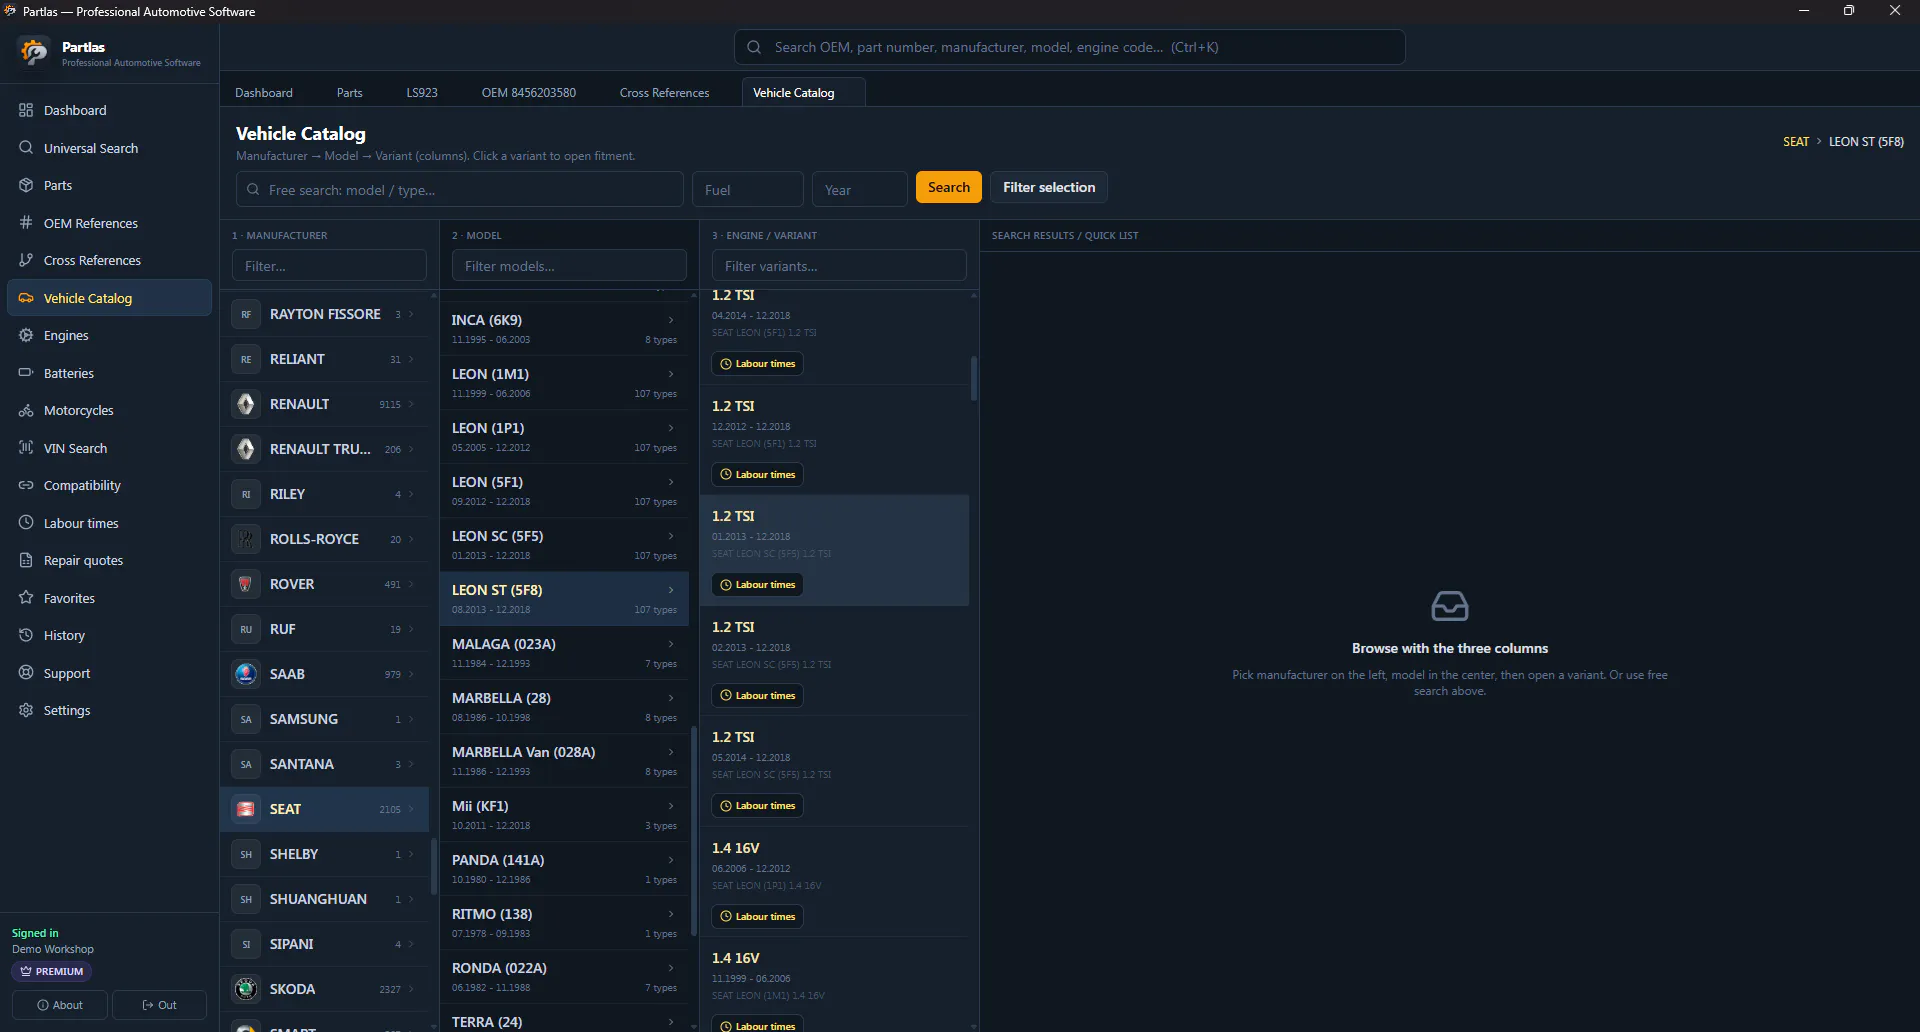The height and width of the screenshot is (1032, 1920).
Task: Expand the ROVER manufacturer chevron
Action: pyautogui.click(x=411, y=584)
